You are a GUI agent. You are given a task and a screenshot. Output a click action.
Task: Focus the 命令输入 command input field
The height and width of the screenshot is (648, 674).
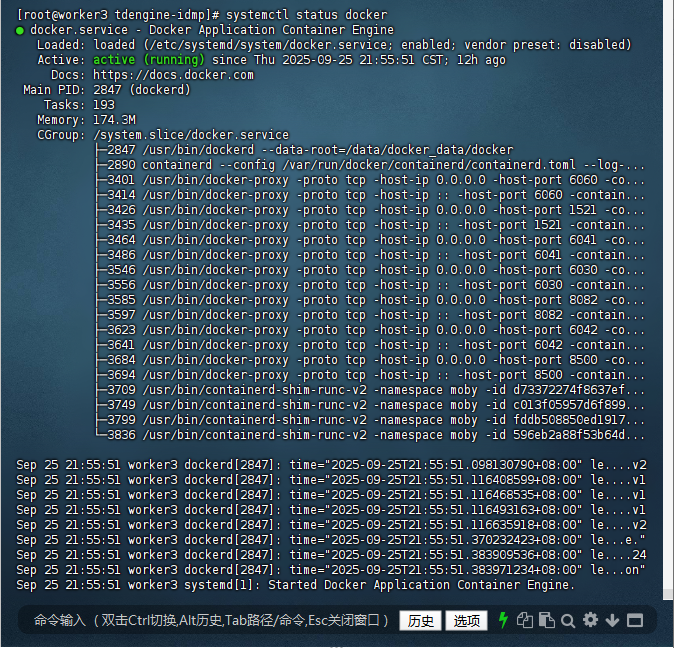point(211,620)
